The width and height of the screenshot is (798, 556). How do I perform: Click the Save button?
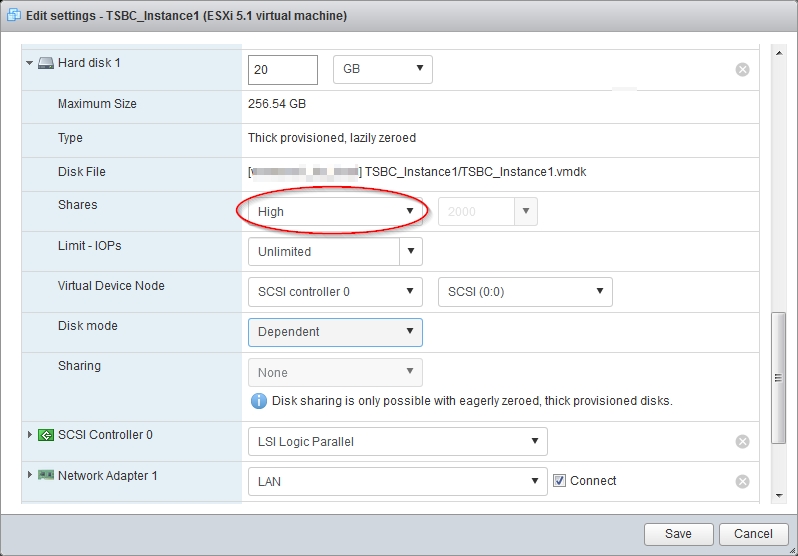coord(678,534)
